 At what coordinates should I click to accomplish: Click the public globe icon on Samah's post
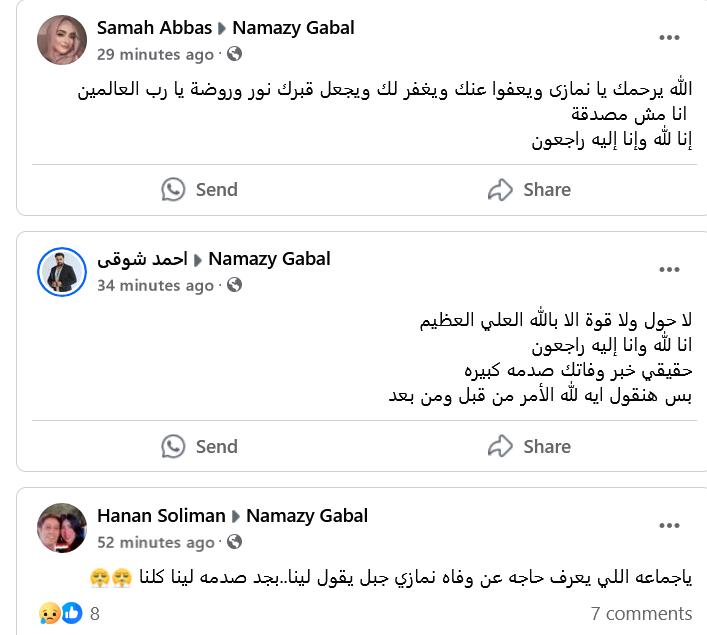point(234,54)
